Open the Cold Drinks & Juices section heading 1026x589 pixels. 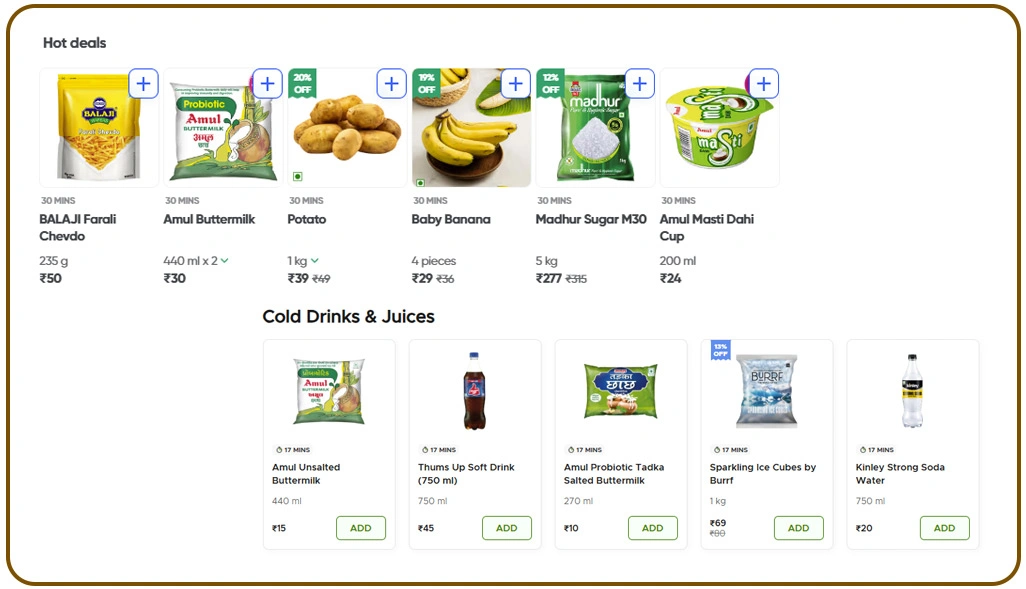tap(348, 316)
